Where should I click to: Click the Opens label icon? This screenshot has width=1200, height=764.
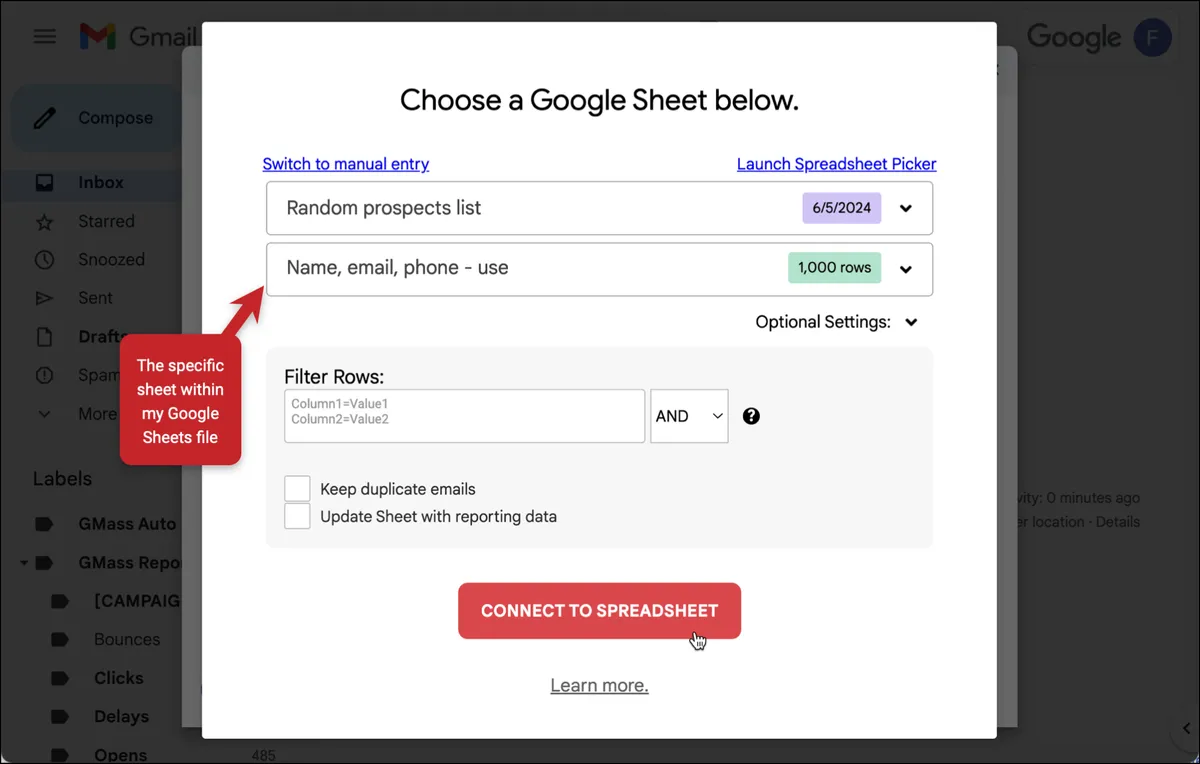tap(60, 755)
